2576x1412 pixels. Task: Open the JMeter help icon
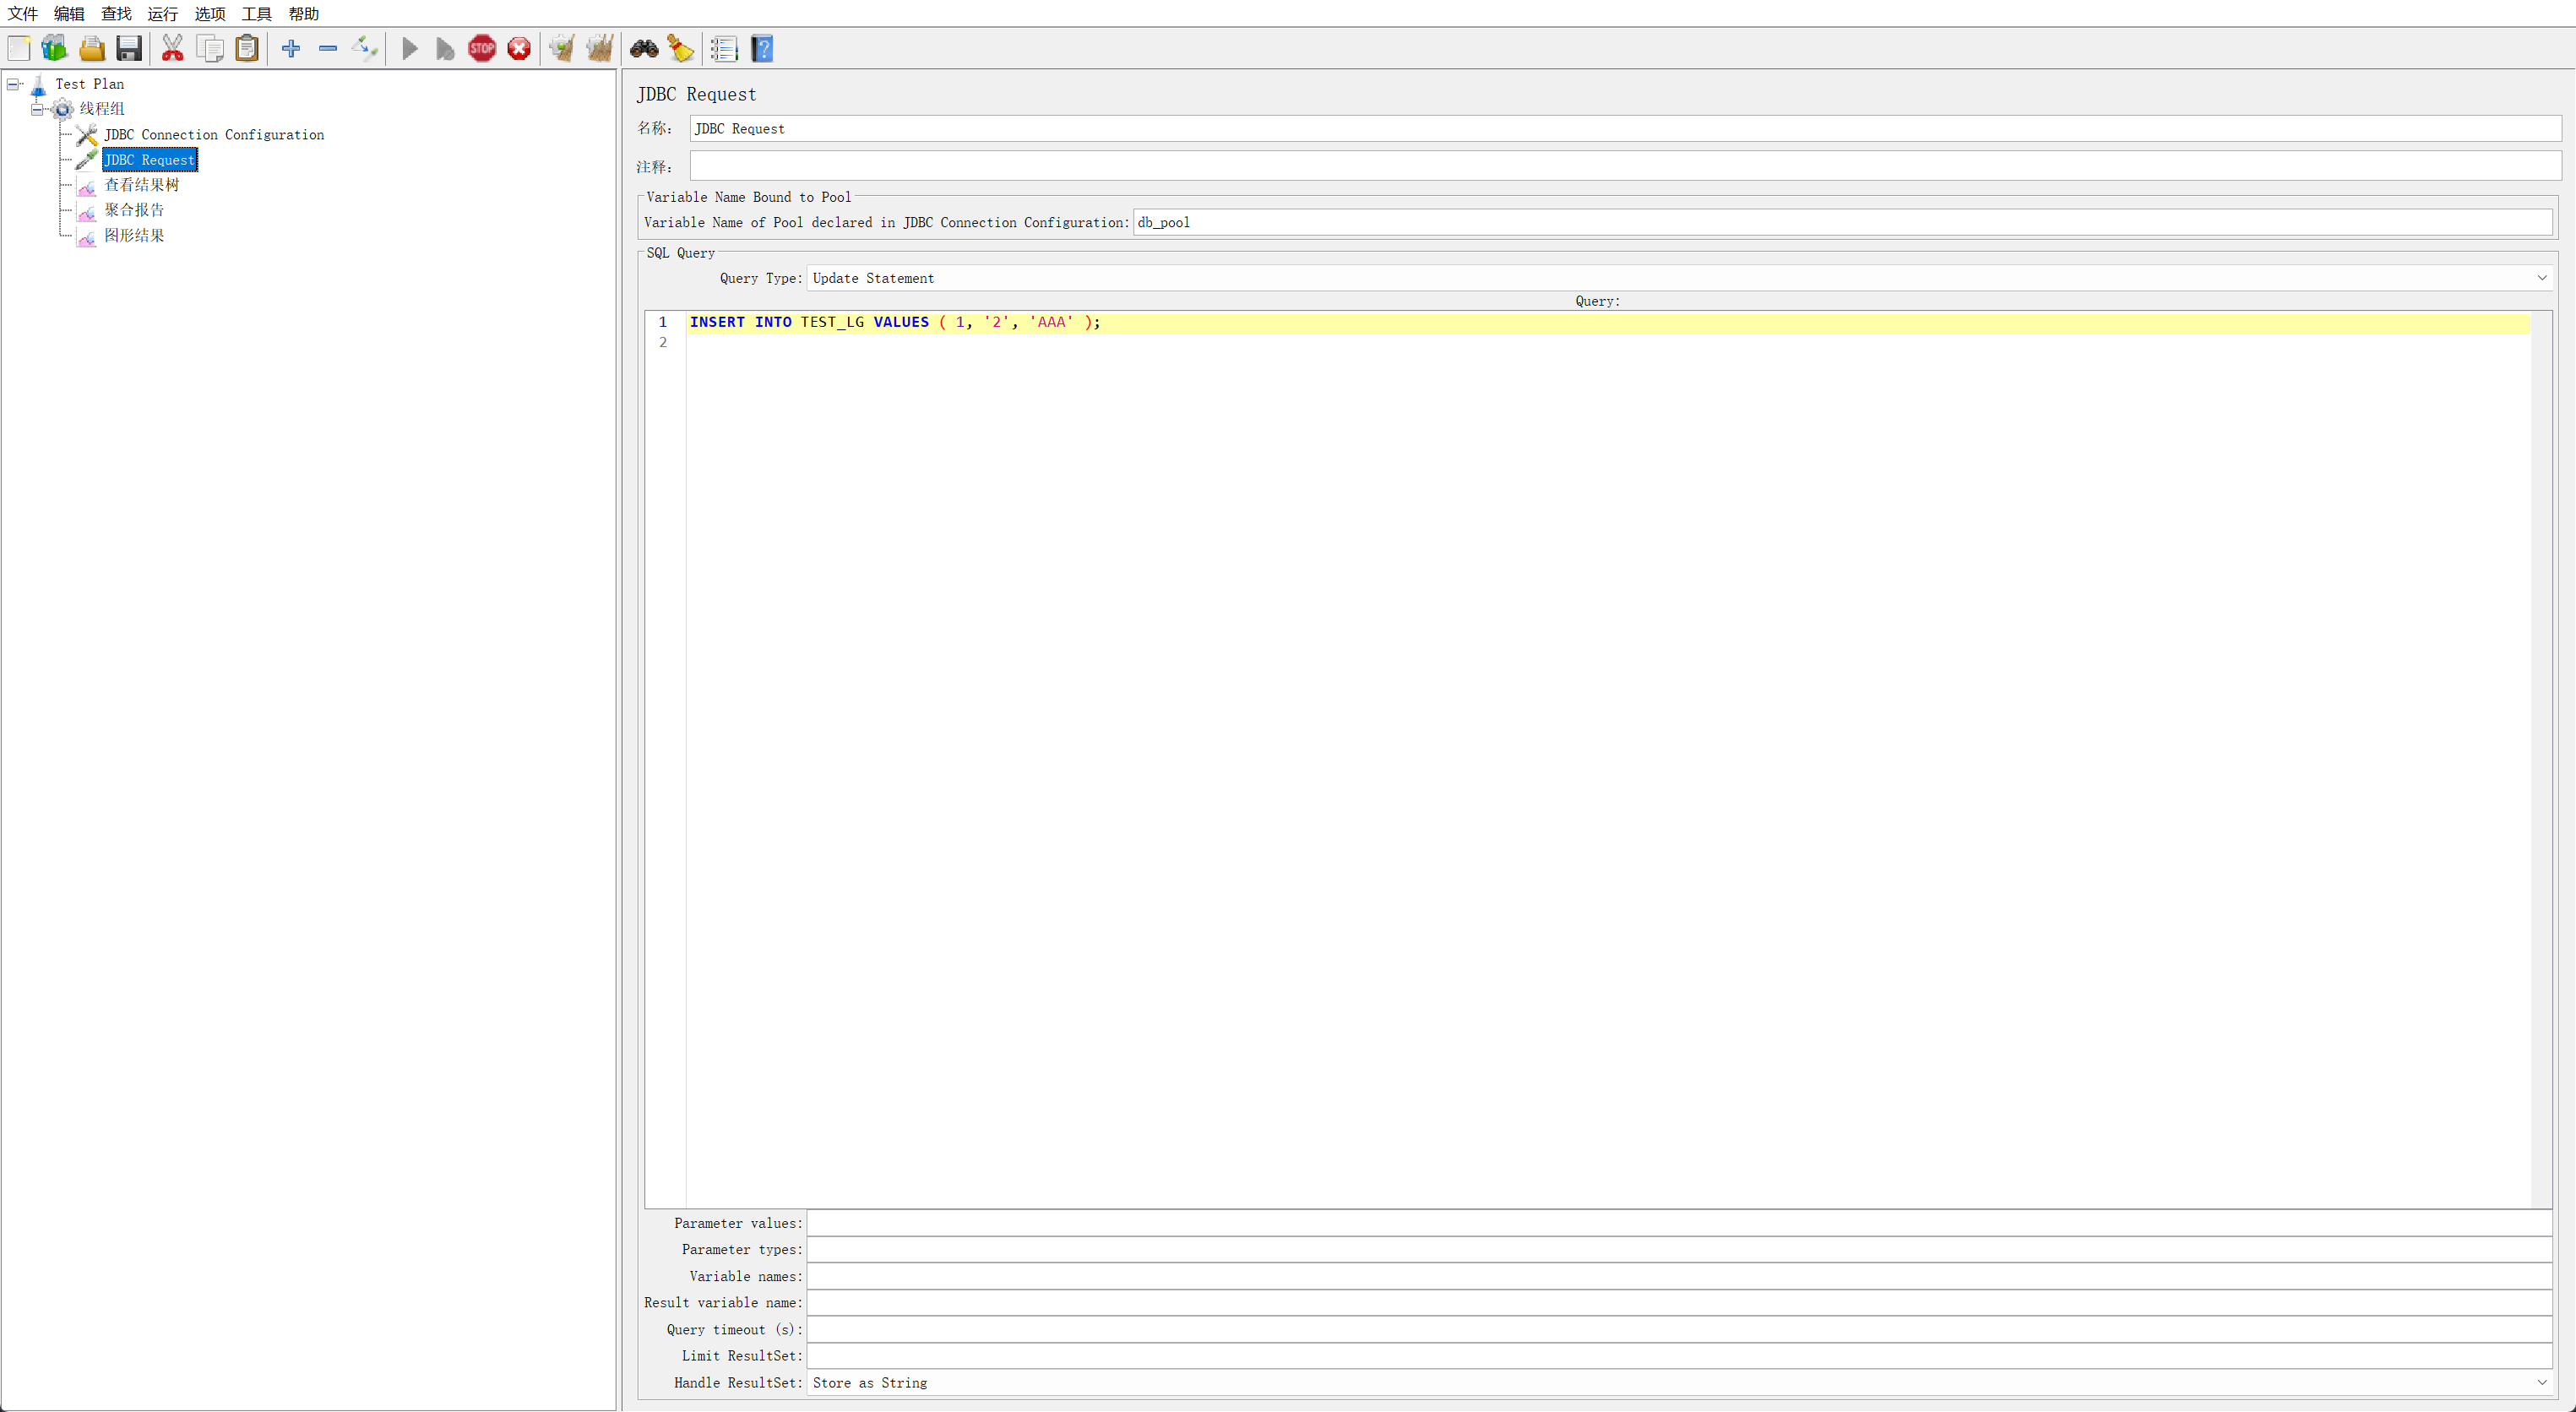(x=762, y=48)
